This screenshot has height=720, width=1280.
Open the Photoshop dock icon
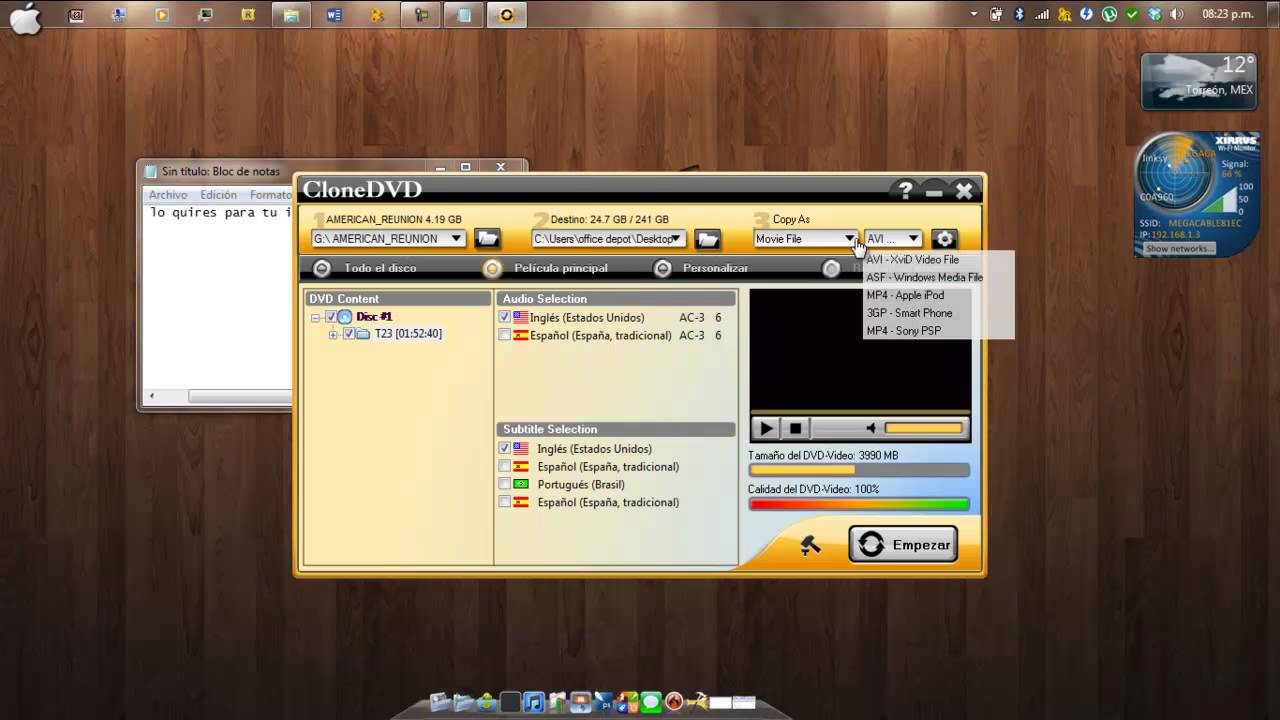[605, 702]
